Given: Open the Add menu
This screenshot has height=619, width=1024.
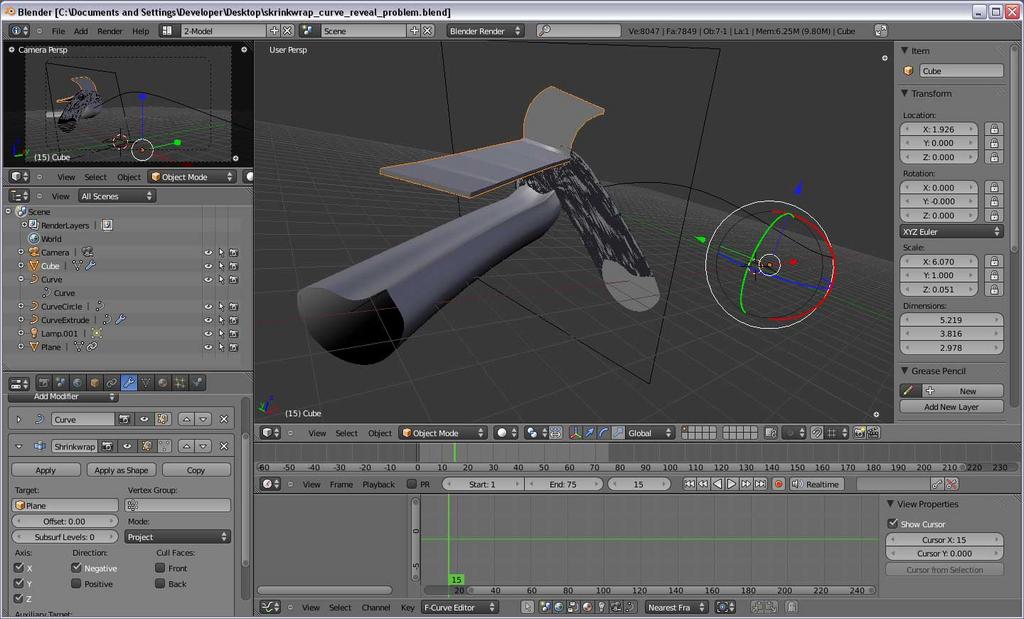Looking at the screenshot, I should click(x=80, y=31).
